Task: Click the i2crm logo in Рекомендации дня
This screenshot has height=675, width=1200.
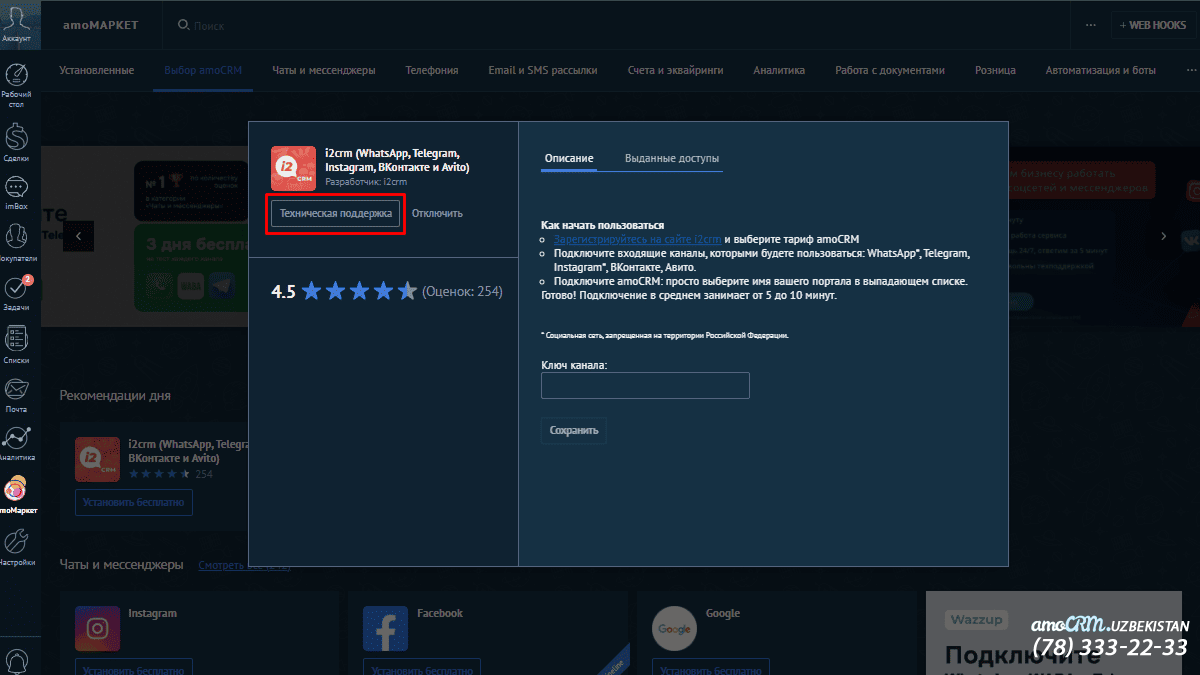Action: click(98, 459)
